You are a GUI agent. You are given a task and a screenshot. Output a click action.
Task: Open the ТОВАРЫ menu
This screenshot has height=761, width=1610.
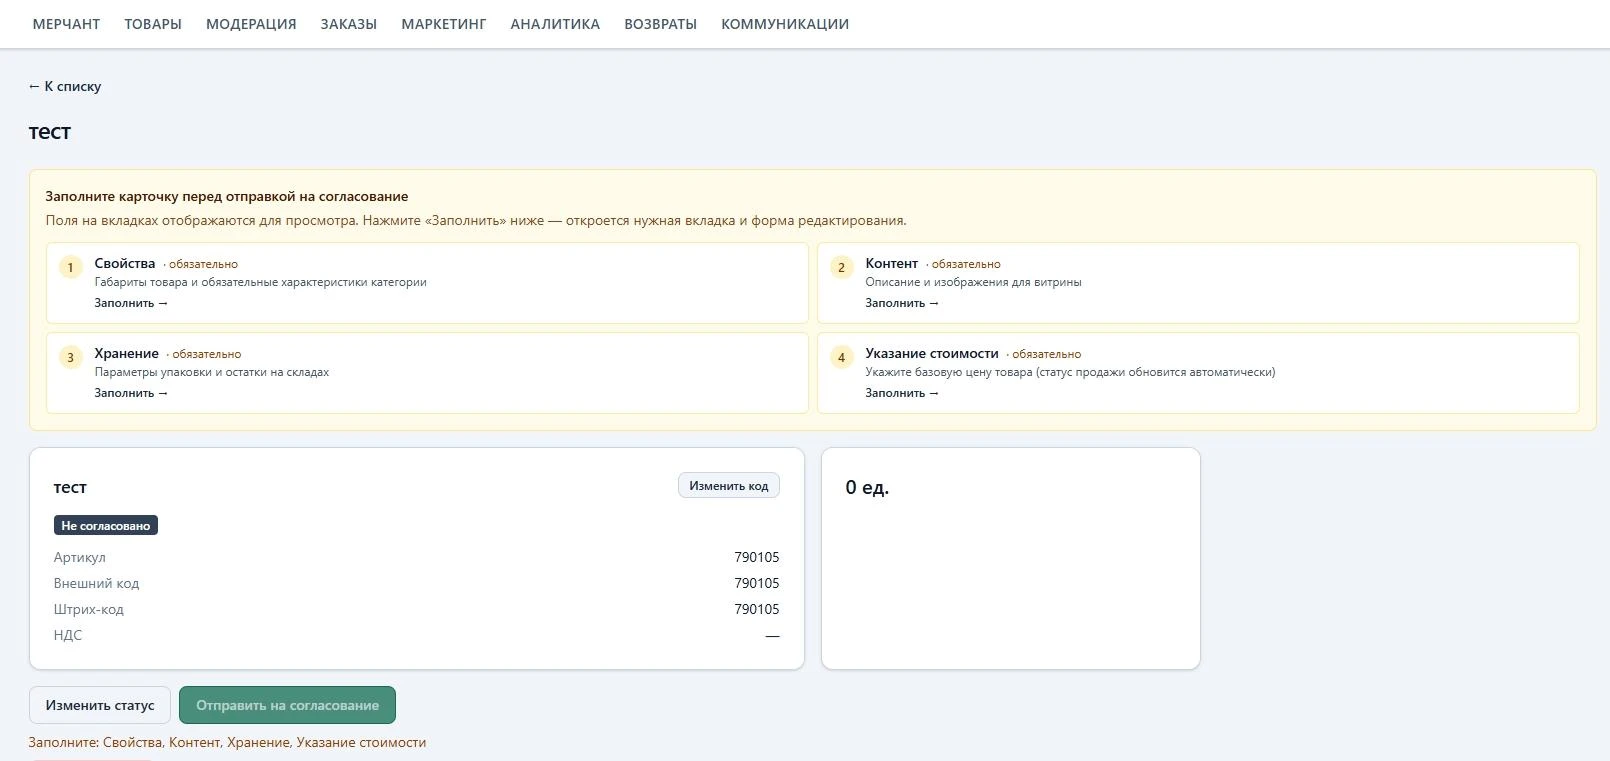[153, 24]
